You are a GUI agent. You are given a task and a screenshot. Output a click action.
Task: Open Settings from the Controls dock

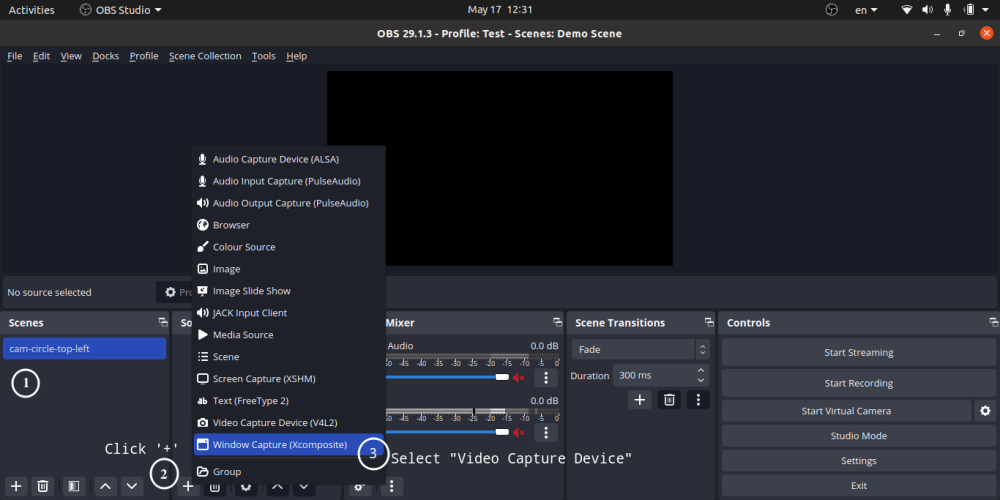(x=858, y=460)
